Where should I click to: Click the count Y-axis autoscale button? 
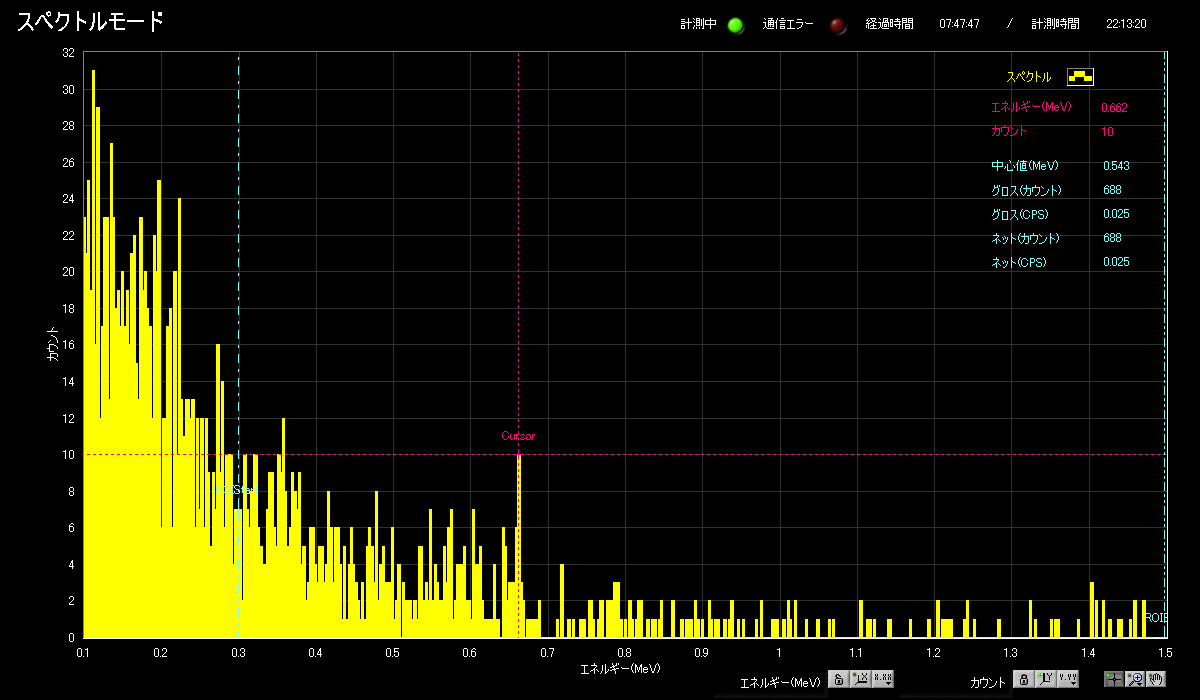(x=1045, y=680)
